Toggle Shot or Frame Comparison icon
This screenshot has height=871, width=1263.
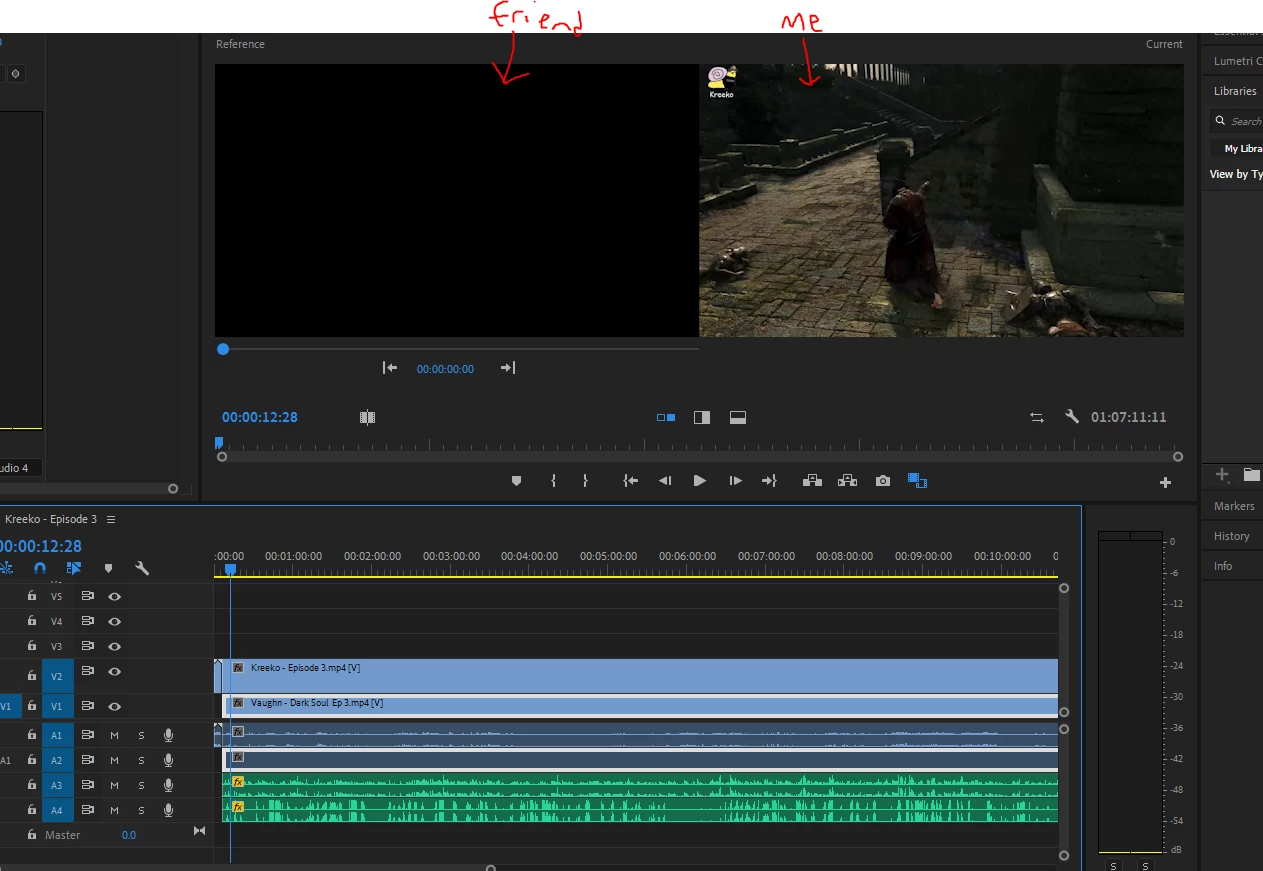(367, 418)
